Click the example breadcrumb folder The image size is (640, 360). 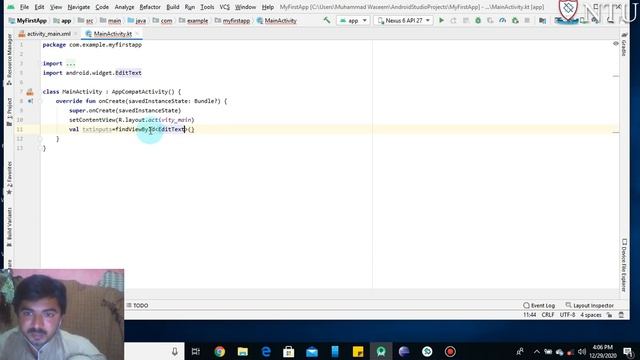pos(193,20)
